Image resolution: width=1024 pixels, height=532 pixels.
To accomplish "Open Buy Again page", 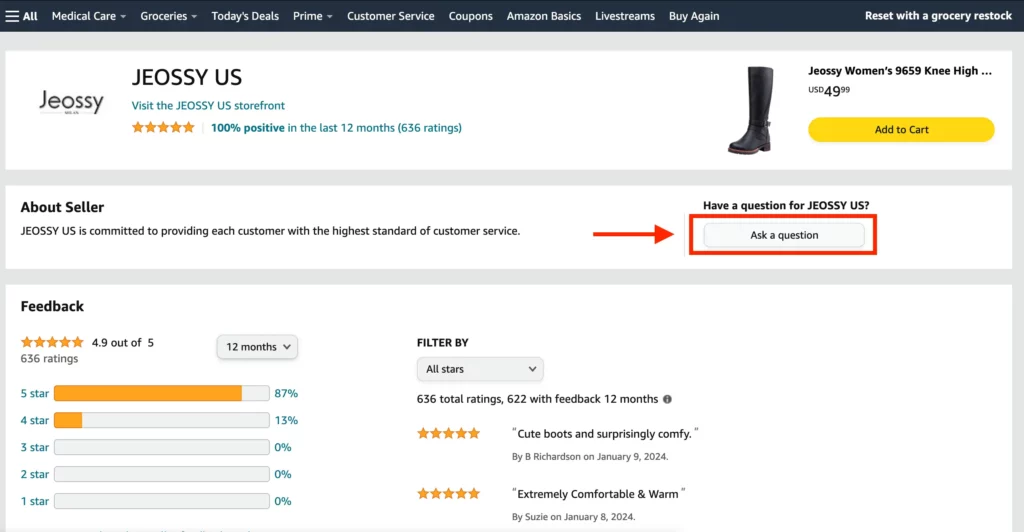I will (694, 16).
